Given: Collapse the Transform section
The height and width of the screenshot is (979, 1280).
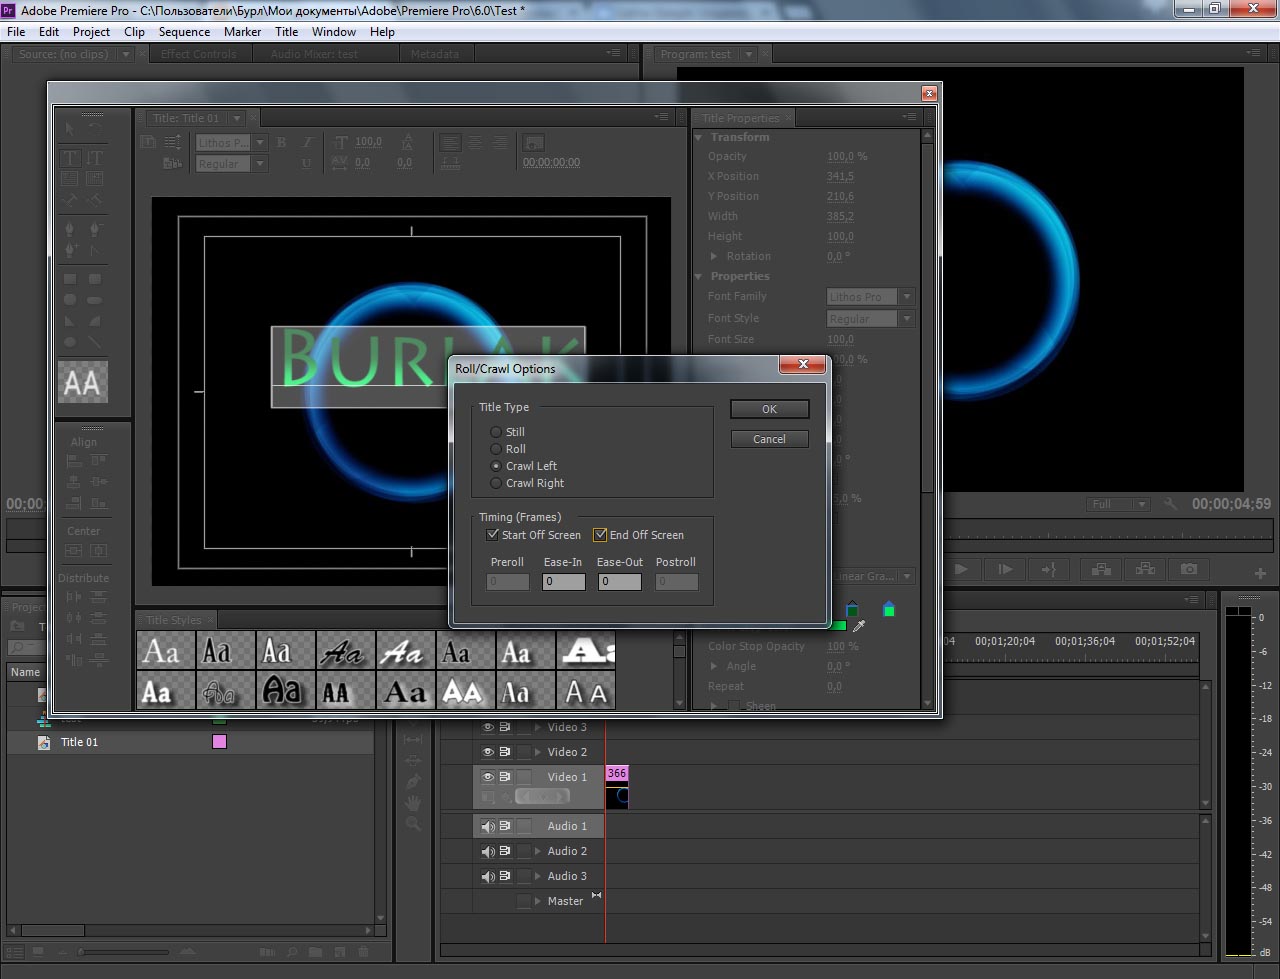Looking at the screenshot, I should (699, 137).
